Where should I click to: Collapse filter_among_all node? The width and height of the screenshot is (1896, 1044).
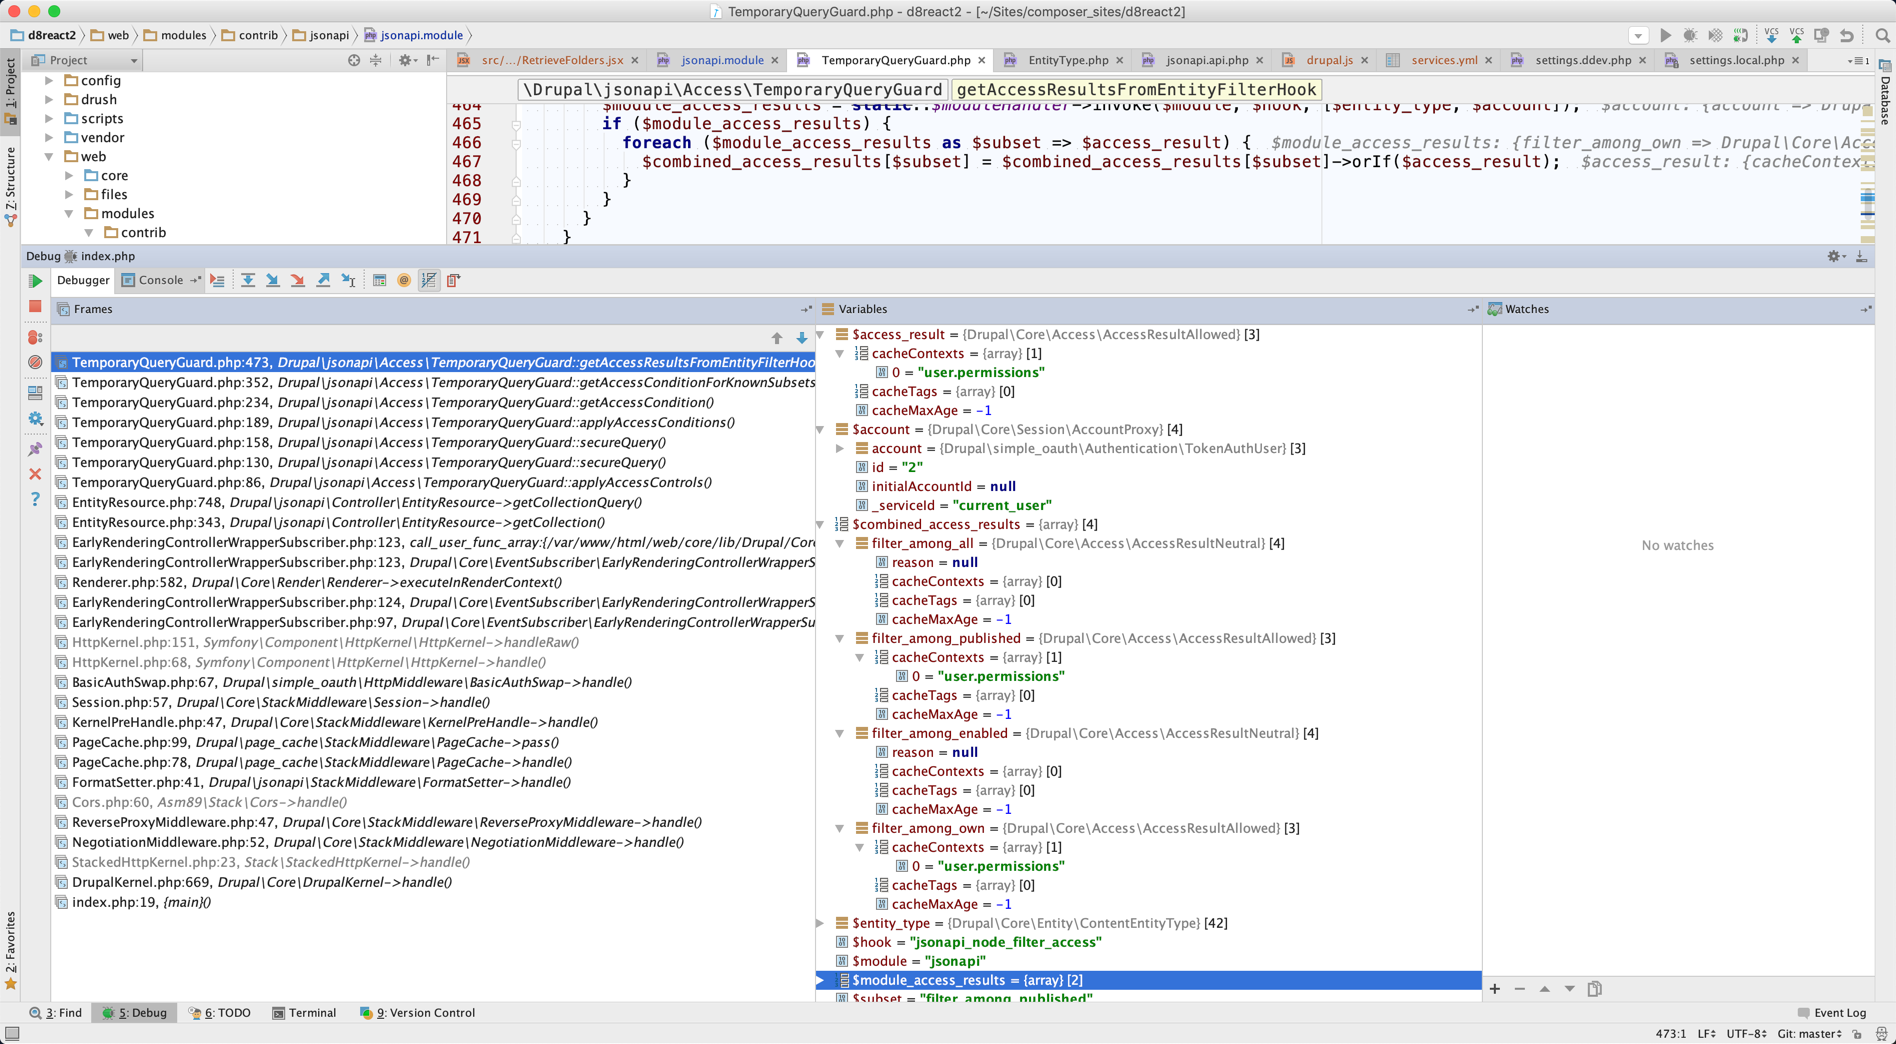[x=841, y=544]
